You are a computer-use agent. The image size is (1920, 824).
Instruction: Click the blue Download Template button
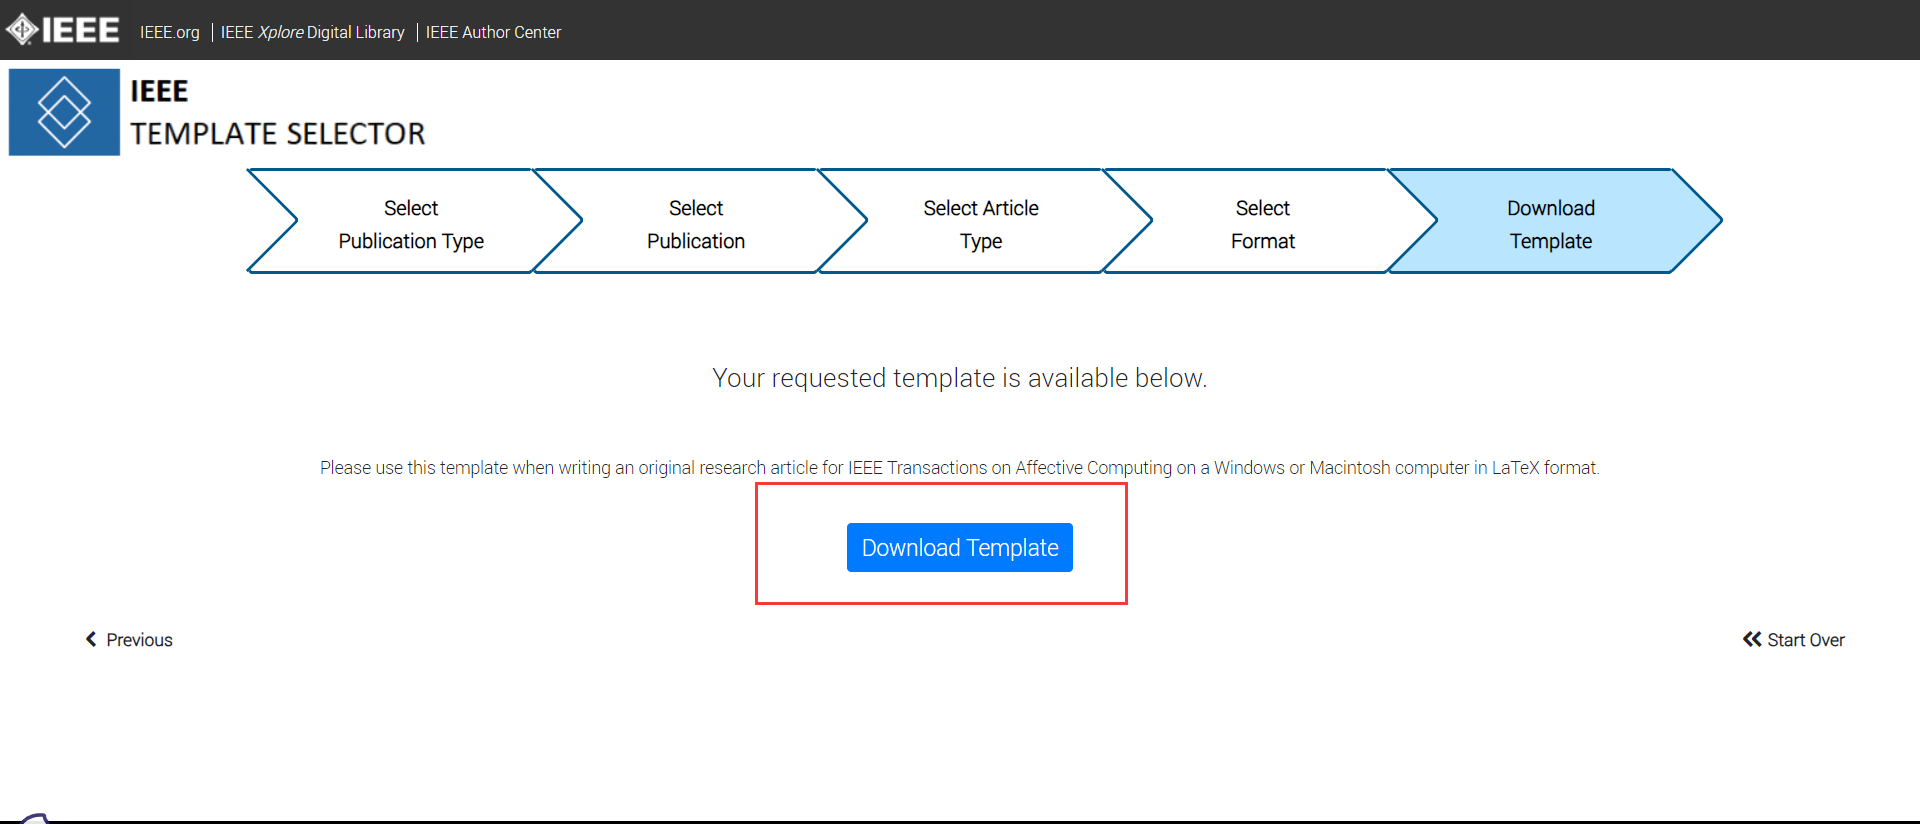960,548
